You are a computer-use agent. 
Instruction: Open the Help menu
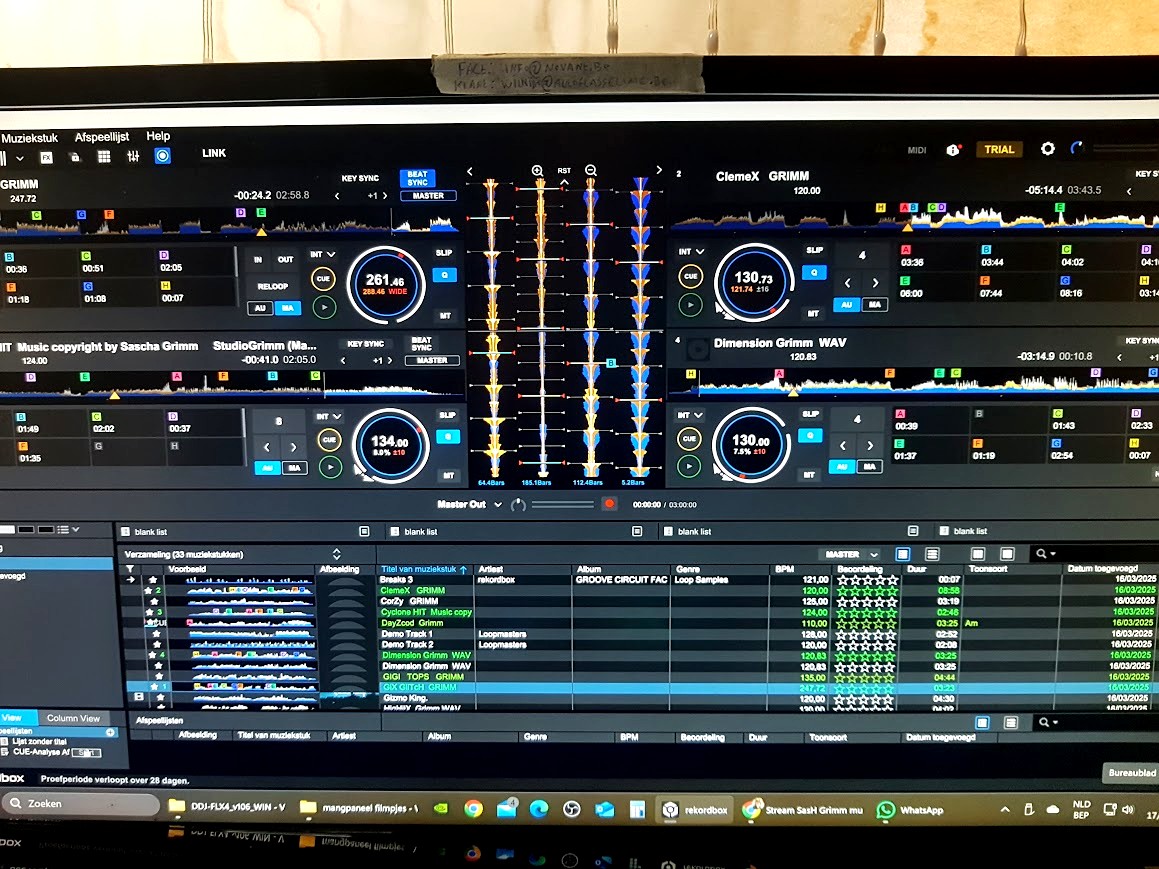click(158, 136)
